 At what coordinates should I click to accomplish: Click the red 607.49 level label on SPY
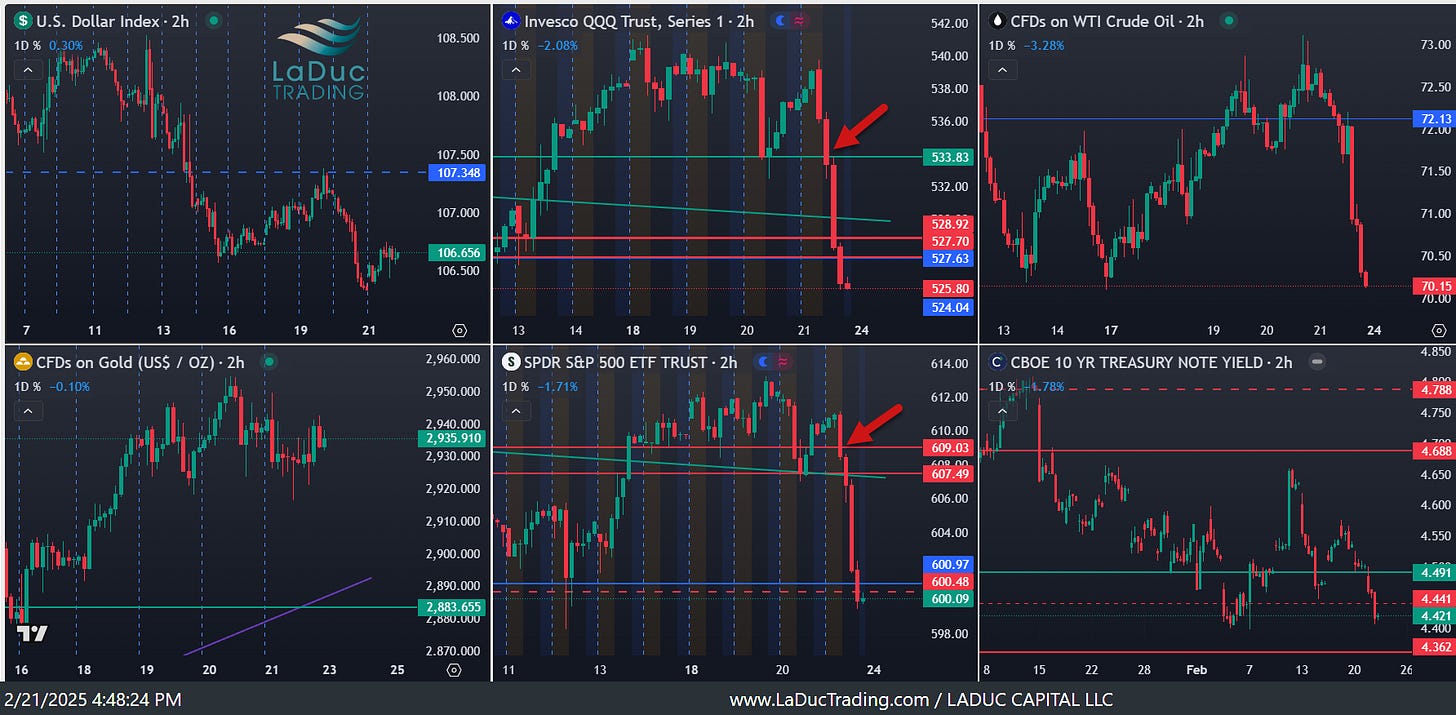click(947, 474)
